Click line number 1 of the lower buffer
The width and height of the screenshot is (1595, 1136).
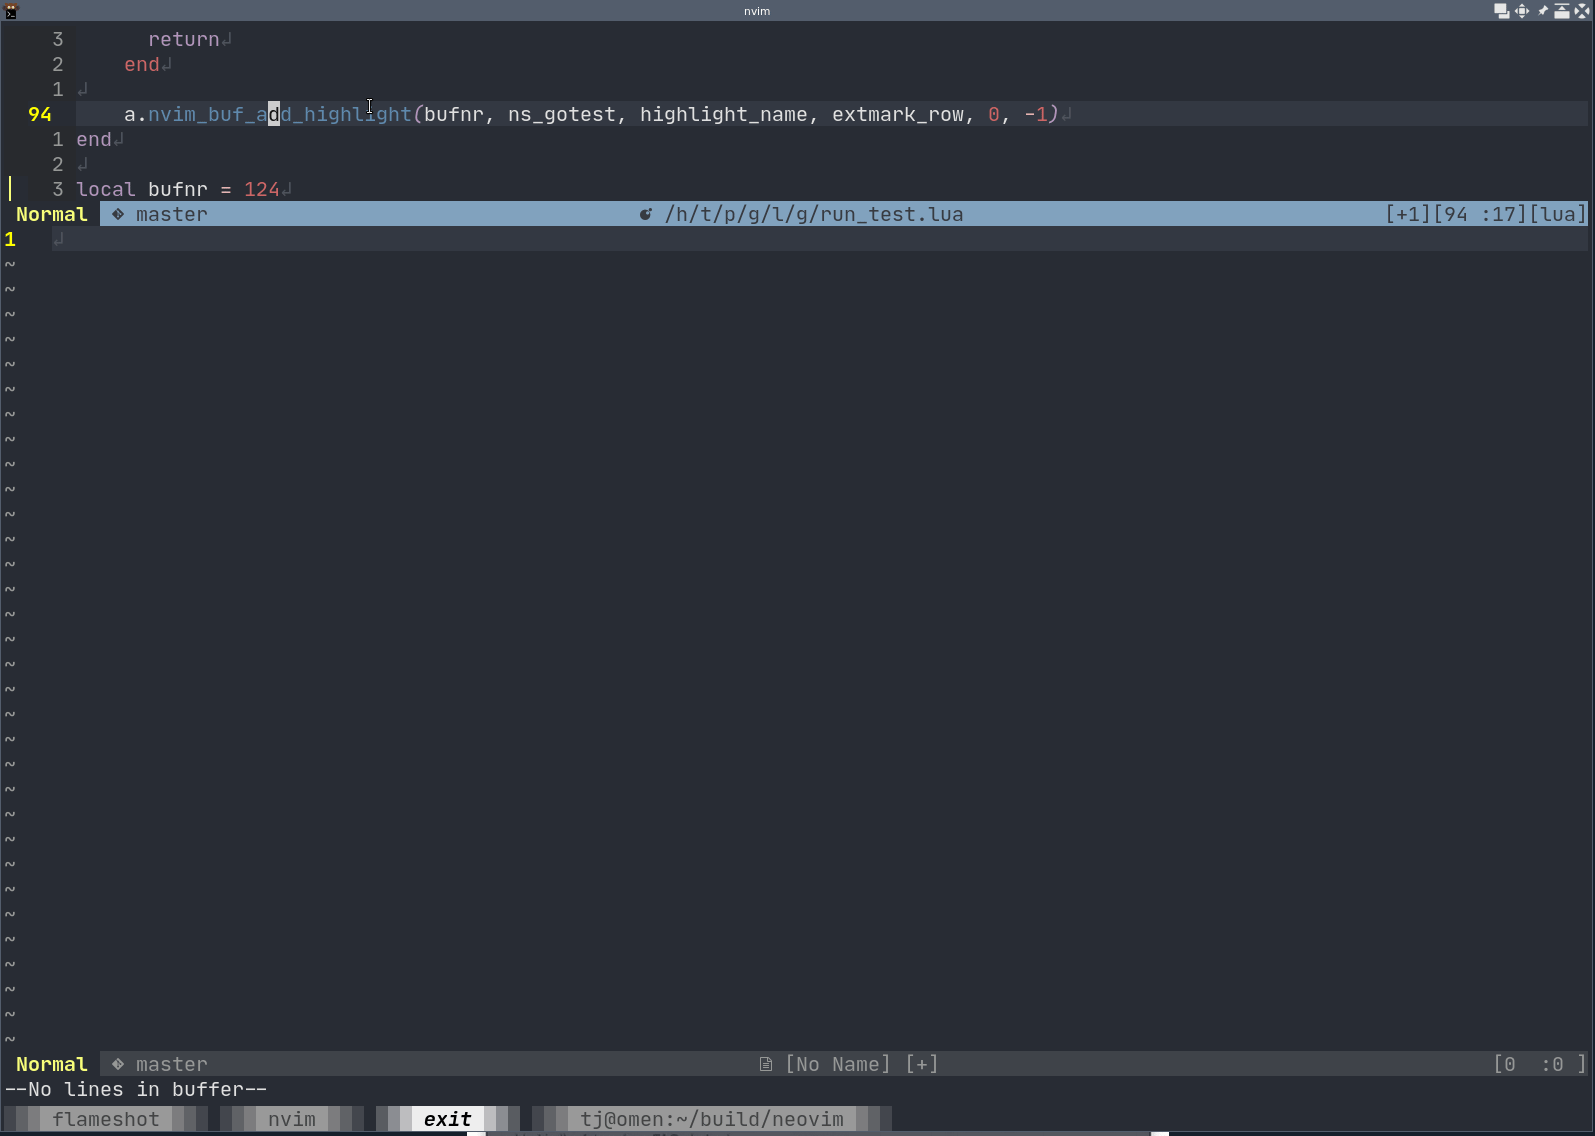[10, 239]
